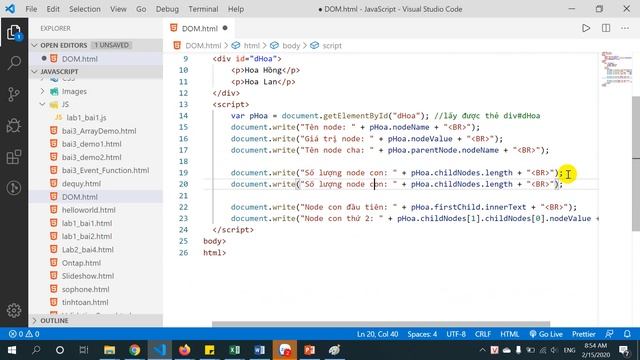Open Task View on taskbar

[84, 350]
